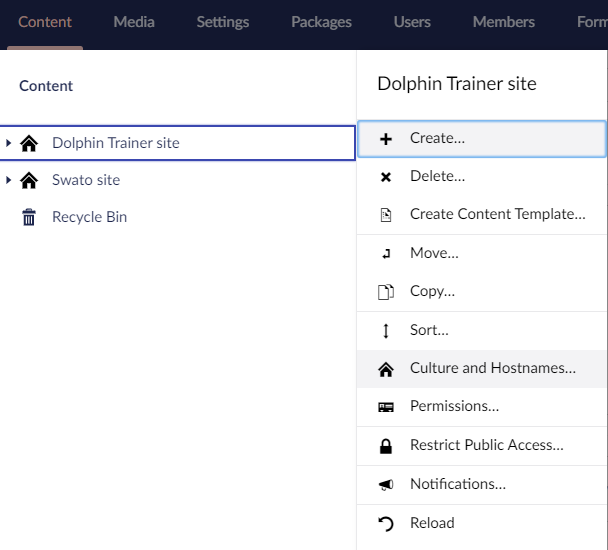
Task: Select Culture and Hostnames menu entry
Action: (x=482, y=369)
